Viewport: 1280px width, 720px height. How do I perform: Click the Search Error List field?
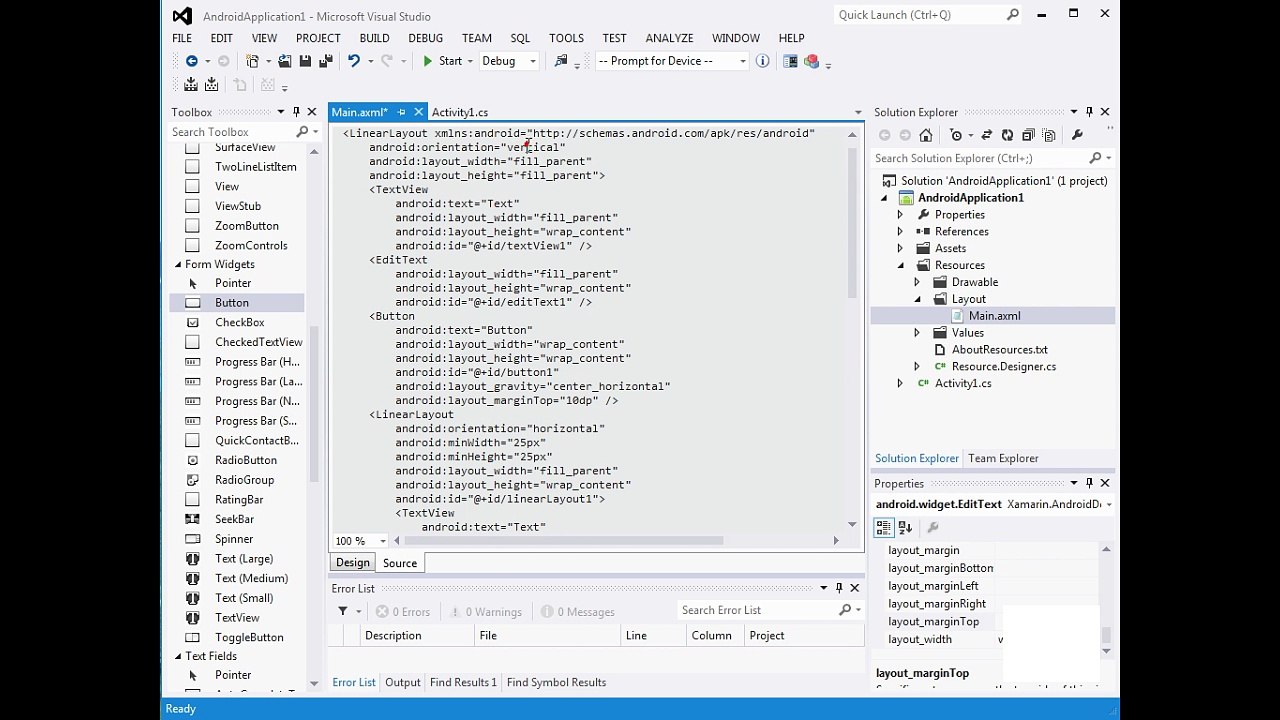coord(758,611)
